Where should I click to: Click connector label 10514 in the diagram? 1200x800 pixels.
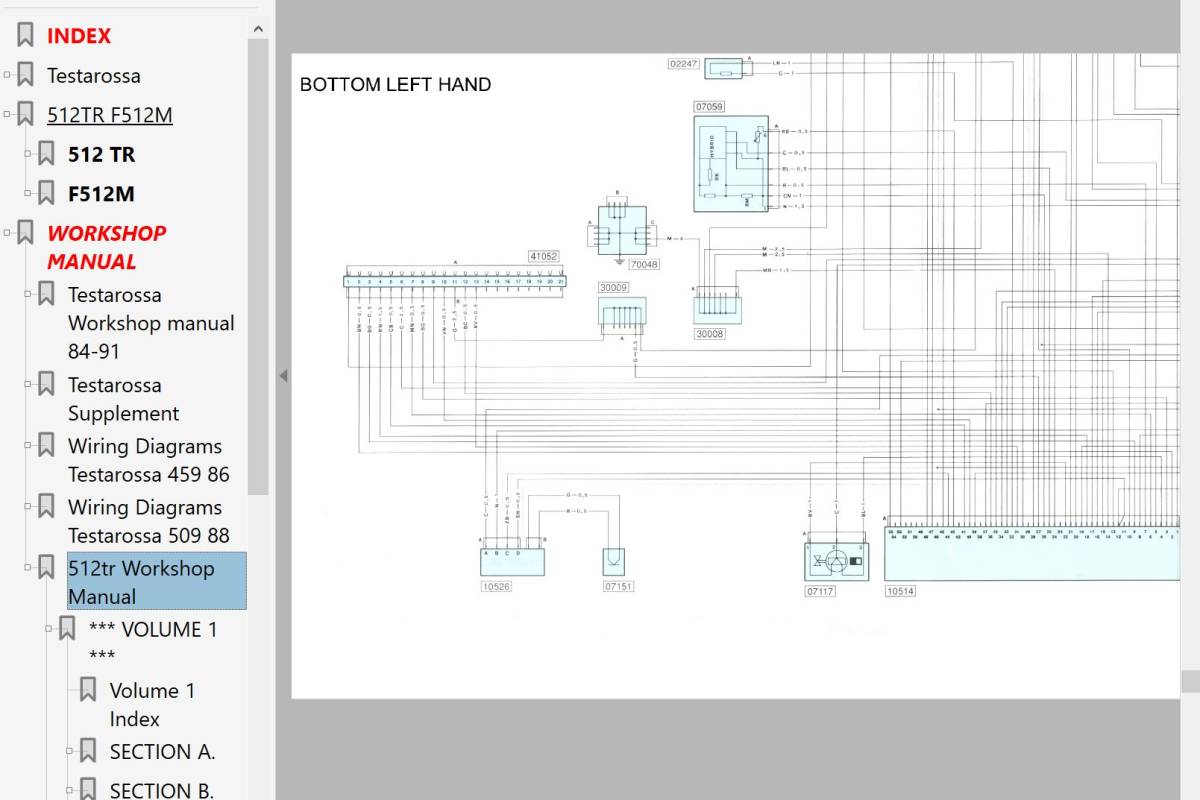pos(900,591)
